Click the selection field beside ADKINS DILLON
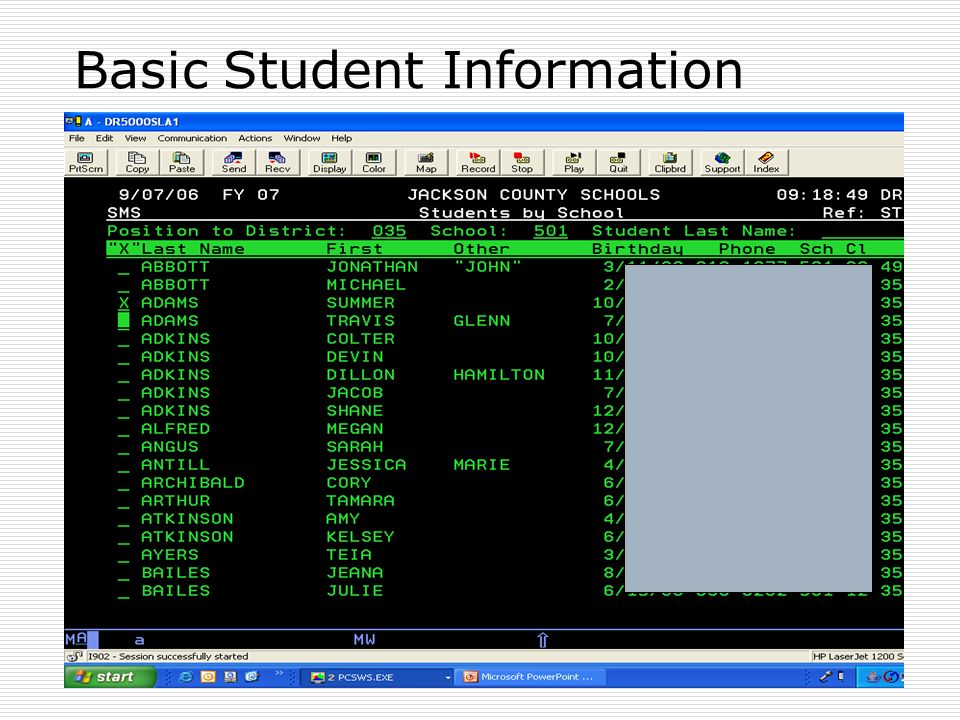The width and height of the screenshot is (960, 720). coord(124,375)
